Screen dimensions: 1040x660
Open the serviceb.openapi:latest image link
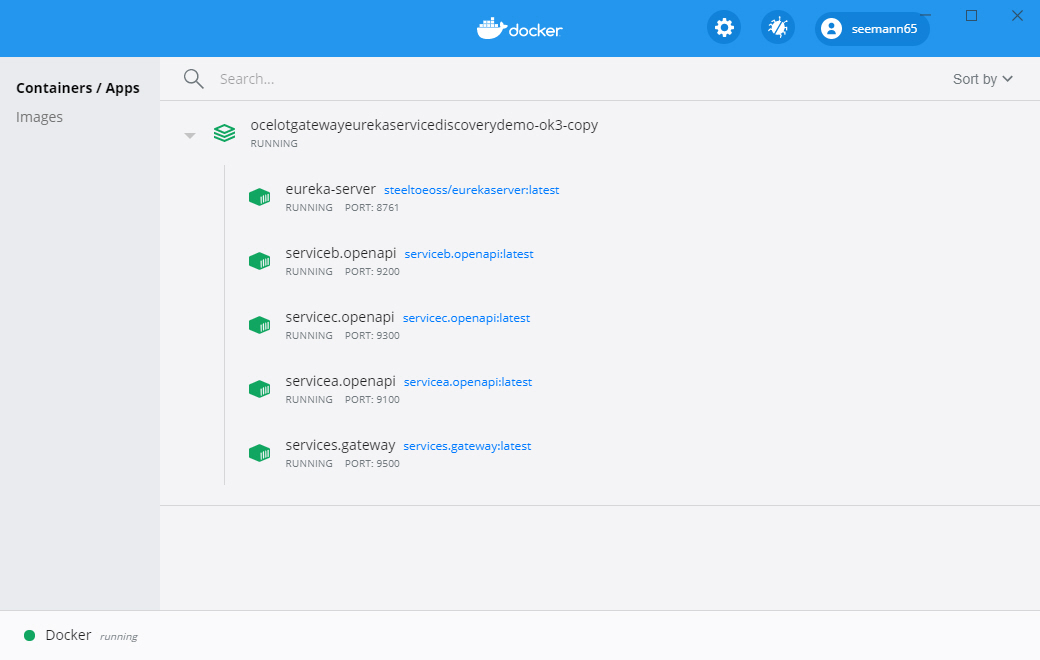click(x=469, y=254)
